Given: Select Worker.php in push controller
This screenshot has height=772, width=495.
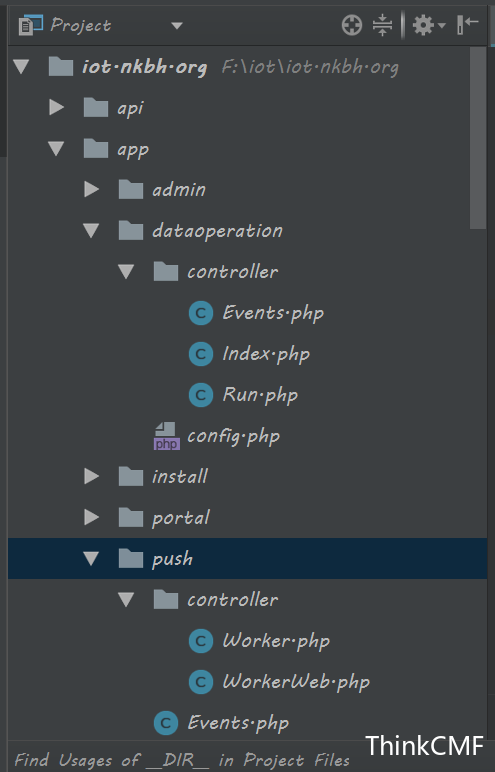Looking at the screenshot, I should tap(276, 641).
